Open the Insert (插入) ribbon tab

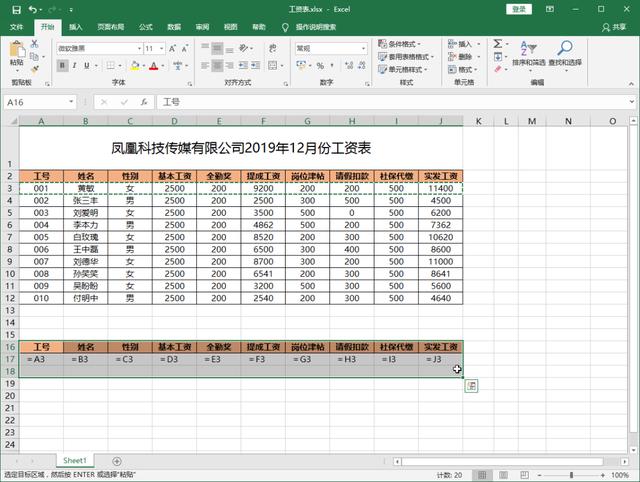pyautogui.click(x=76, y=27)
